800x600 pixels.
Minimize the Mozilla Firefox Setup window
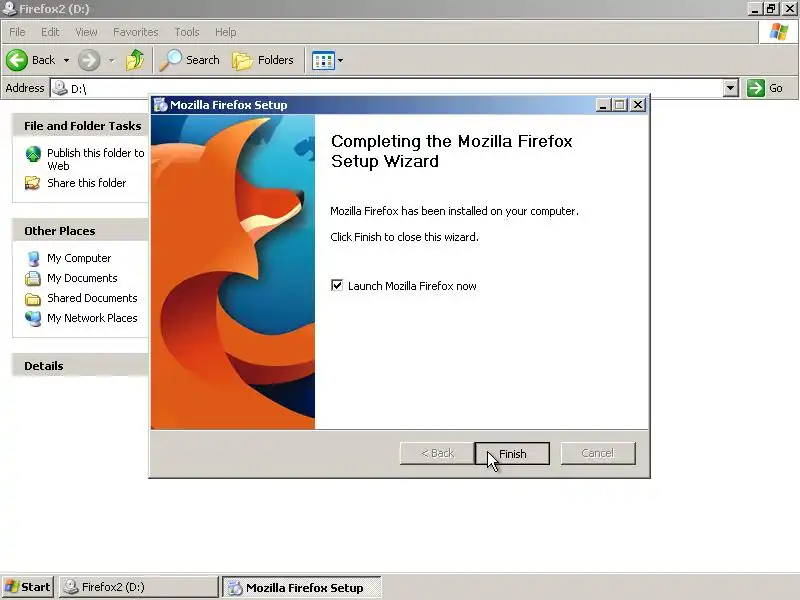(603, 105)
